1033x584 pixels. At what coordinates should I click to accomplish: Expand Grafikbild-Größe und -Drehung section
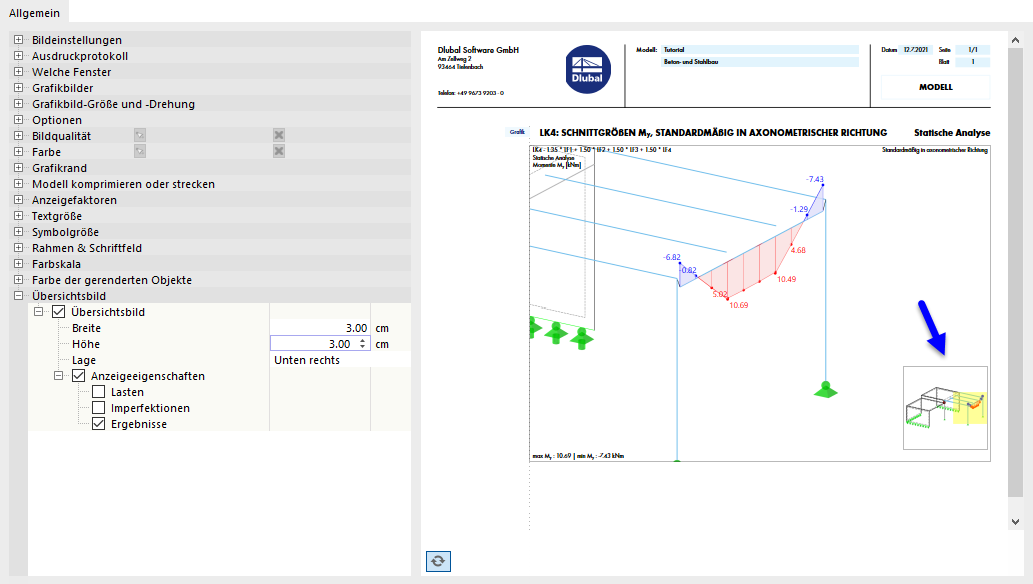pyautogui.click(x=18, y=103)
